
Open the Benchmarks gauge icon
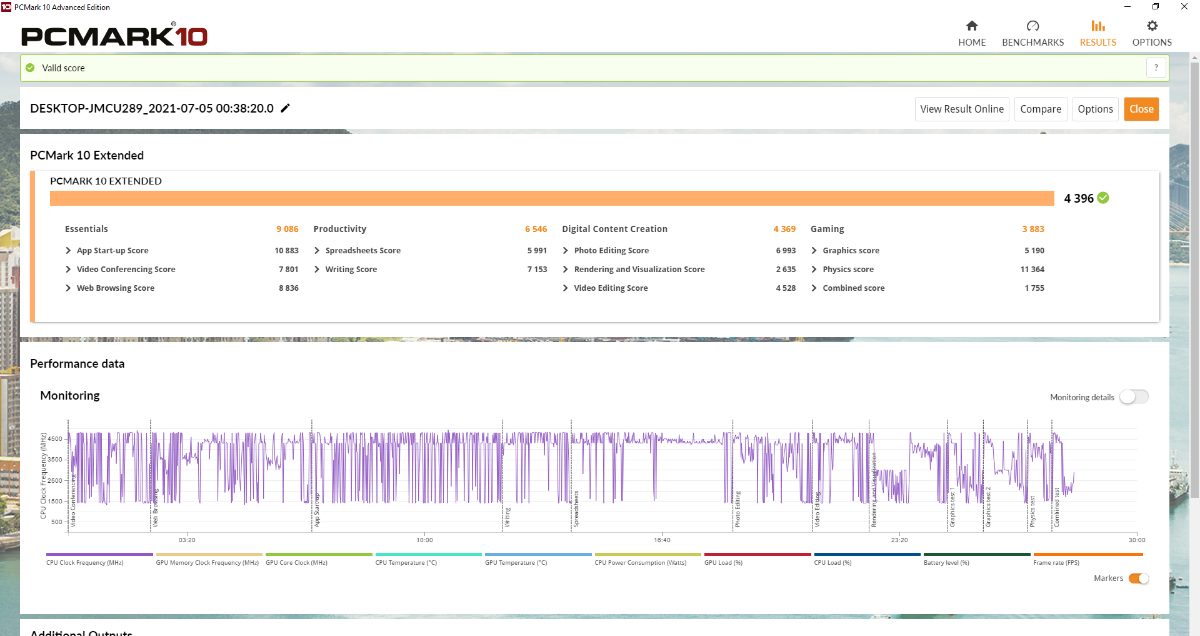click(x=1033, y=26)
